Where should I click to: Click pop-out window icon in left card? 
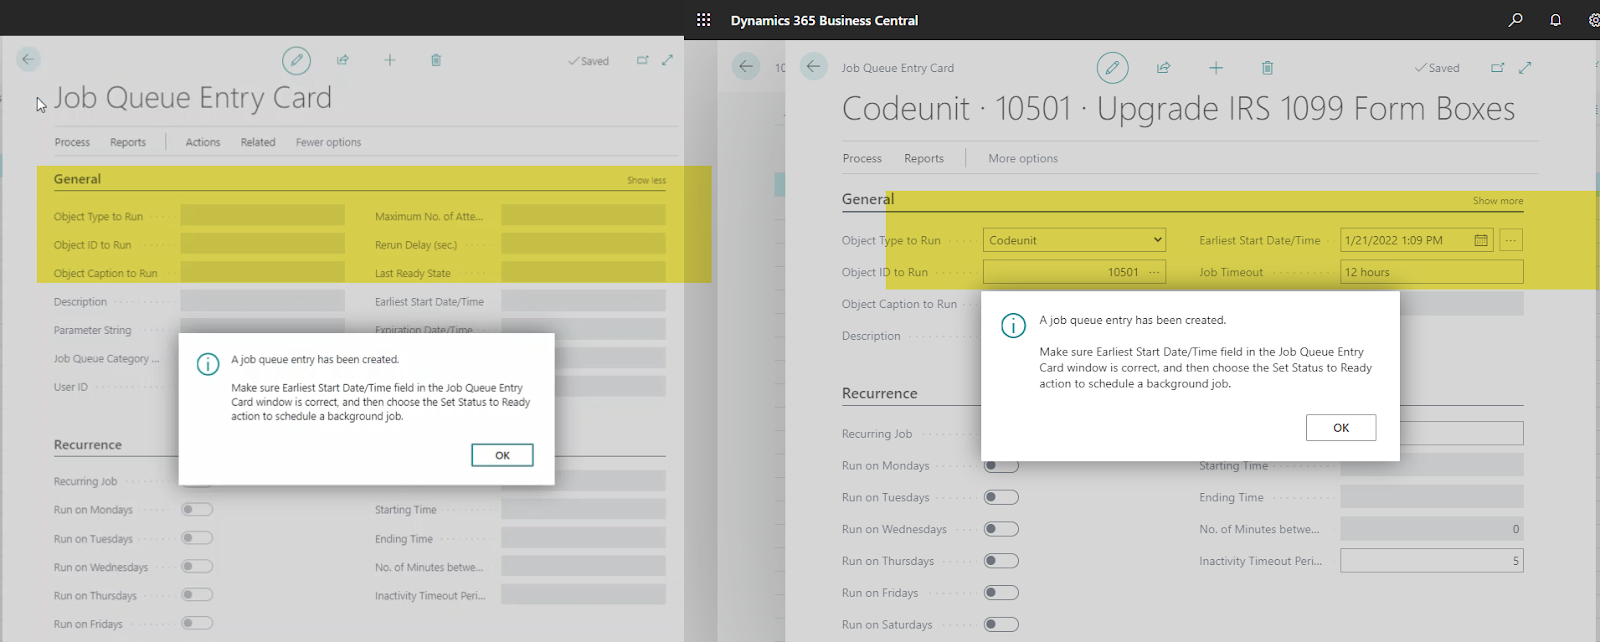642,60
